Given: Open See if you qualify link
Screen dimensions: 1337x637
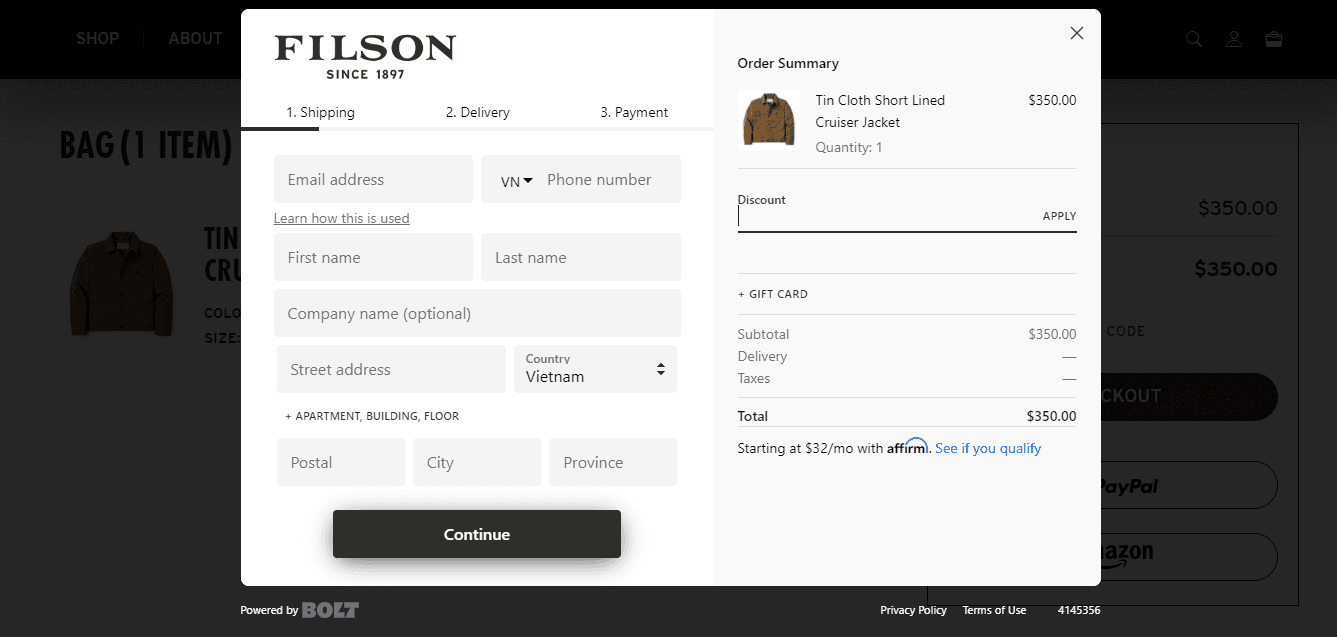Looking at the screenshot, I should tap(988, 448).
